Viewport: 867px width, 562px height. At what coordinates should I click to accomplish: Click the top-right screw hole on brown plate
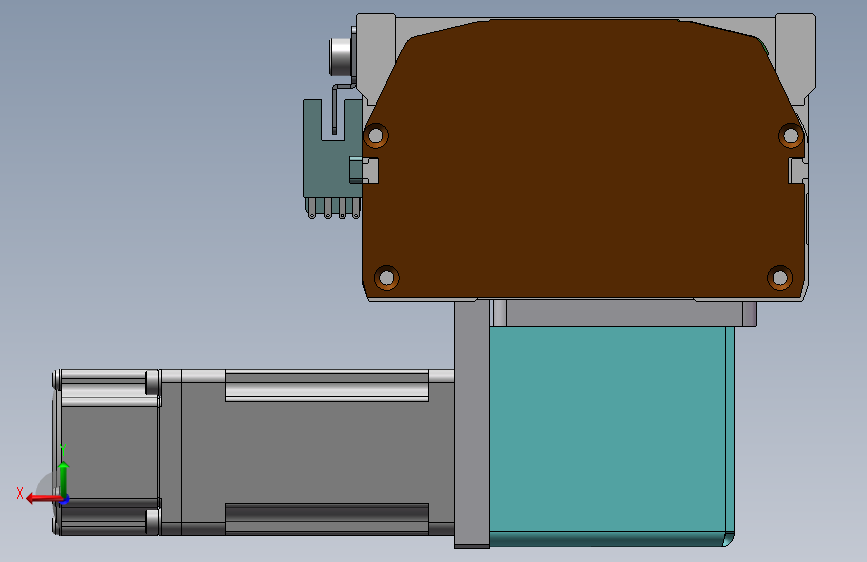tap(791, 135)
